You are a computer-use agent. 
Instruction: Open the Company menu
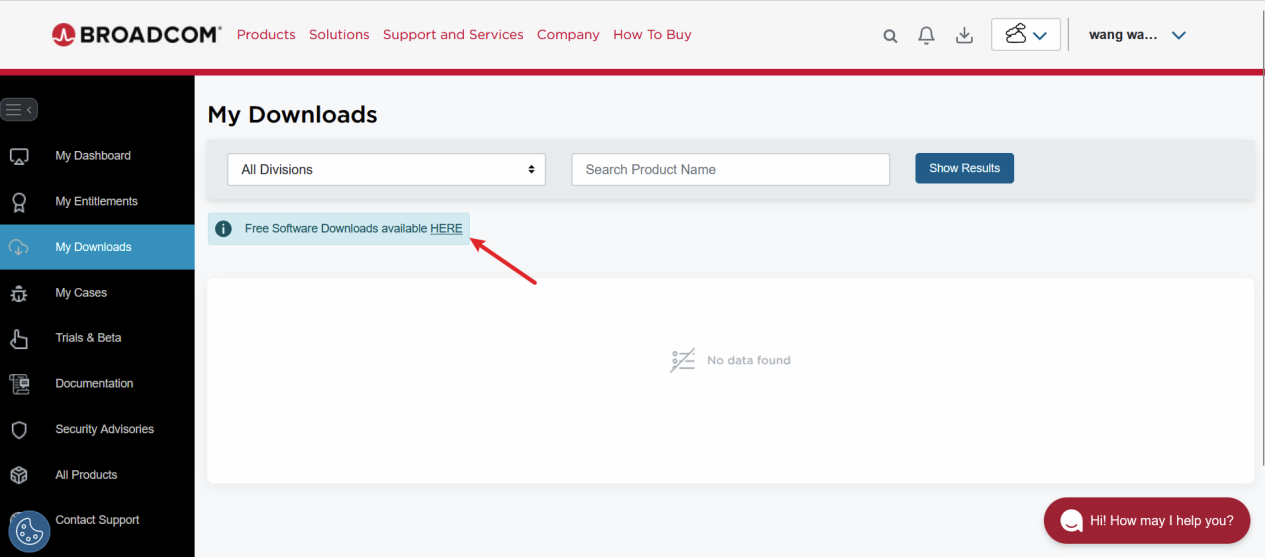click(568, 34)
